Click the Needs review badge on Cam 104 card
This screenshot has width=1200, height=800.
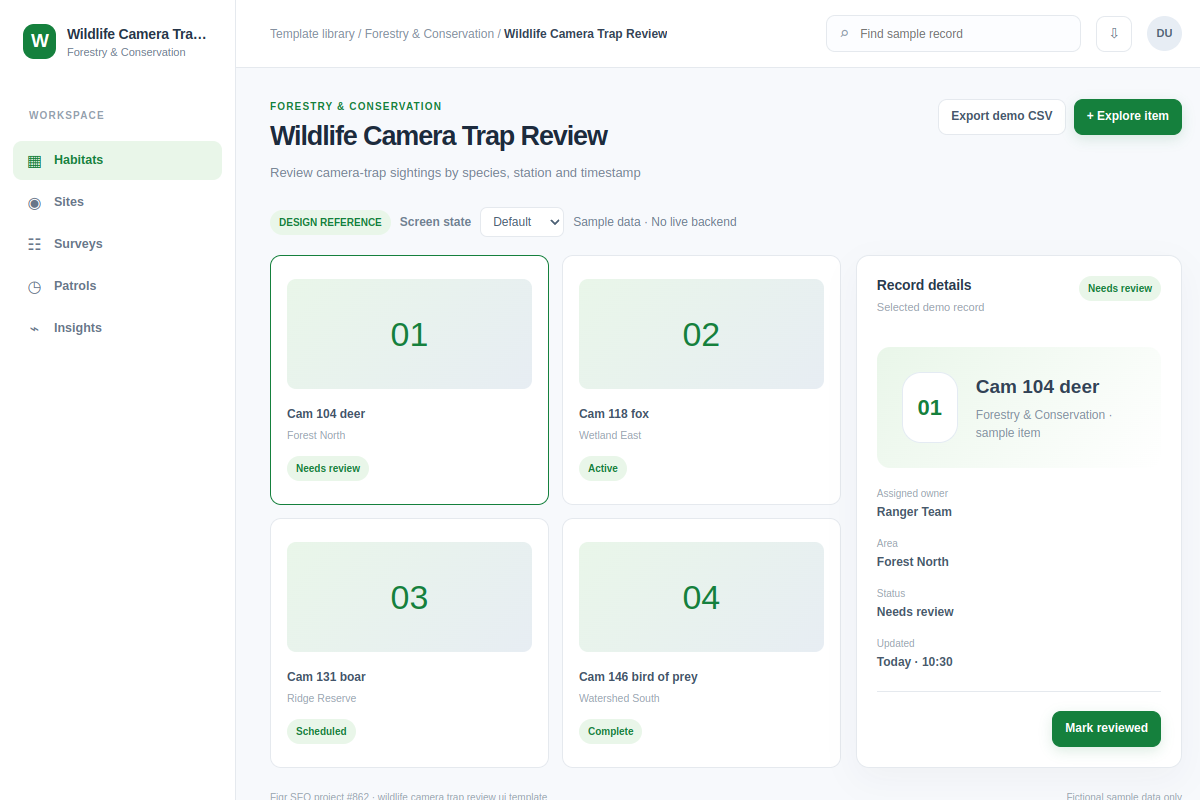(328, 468)
